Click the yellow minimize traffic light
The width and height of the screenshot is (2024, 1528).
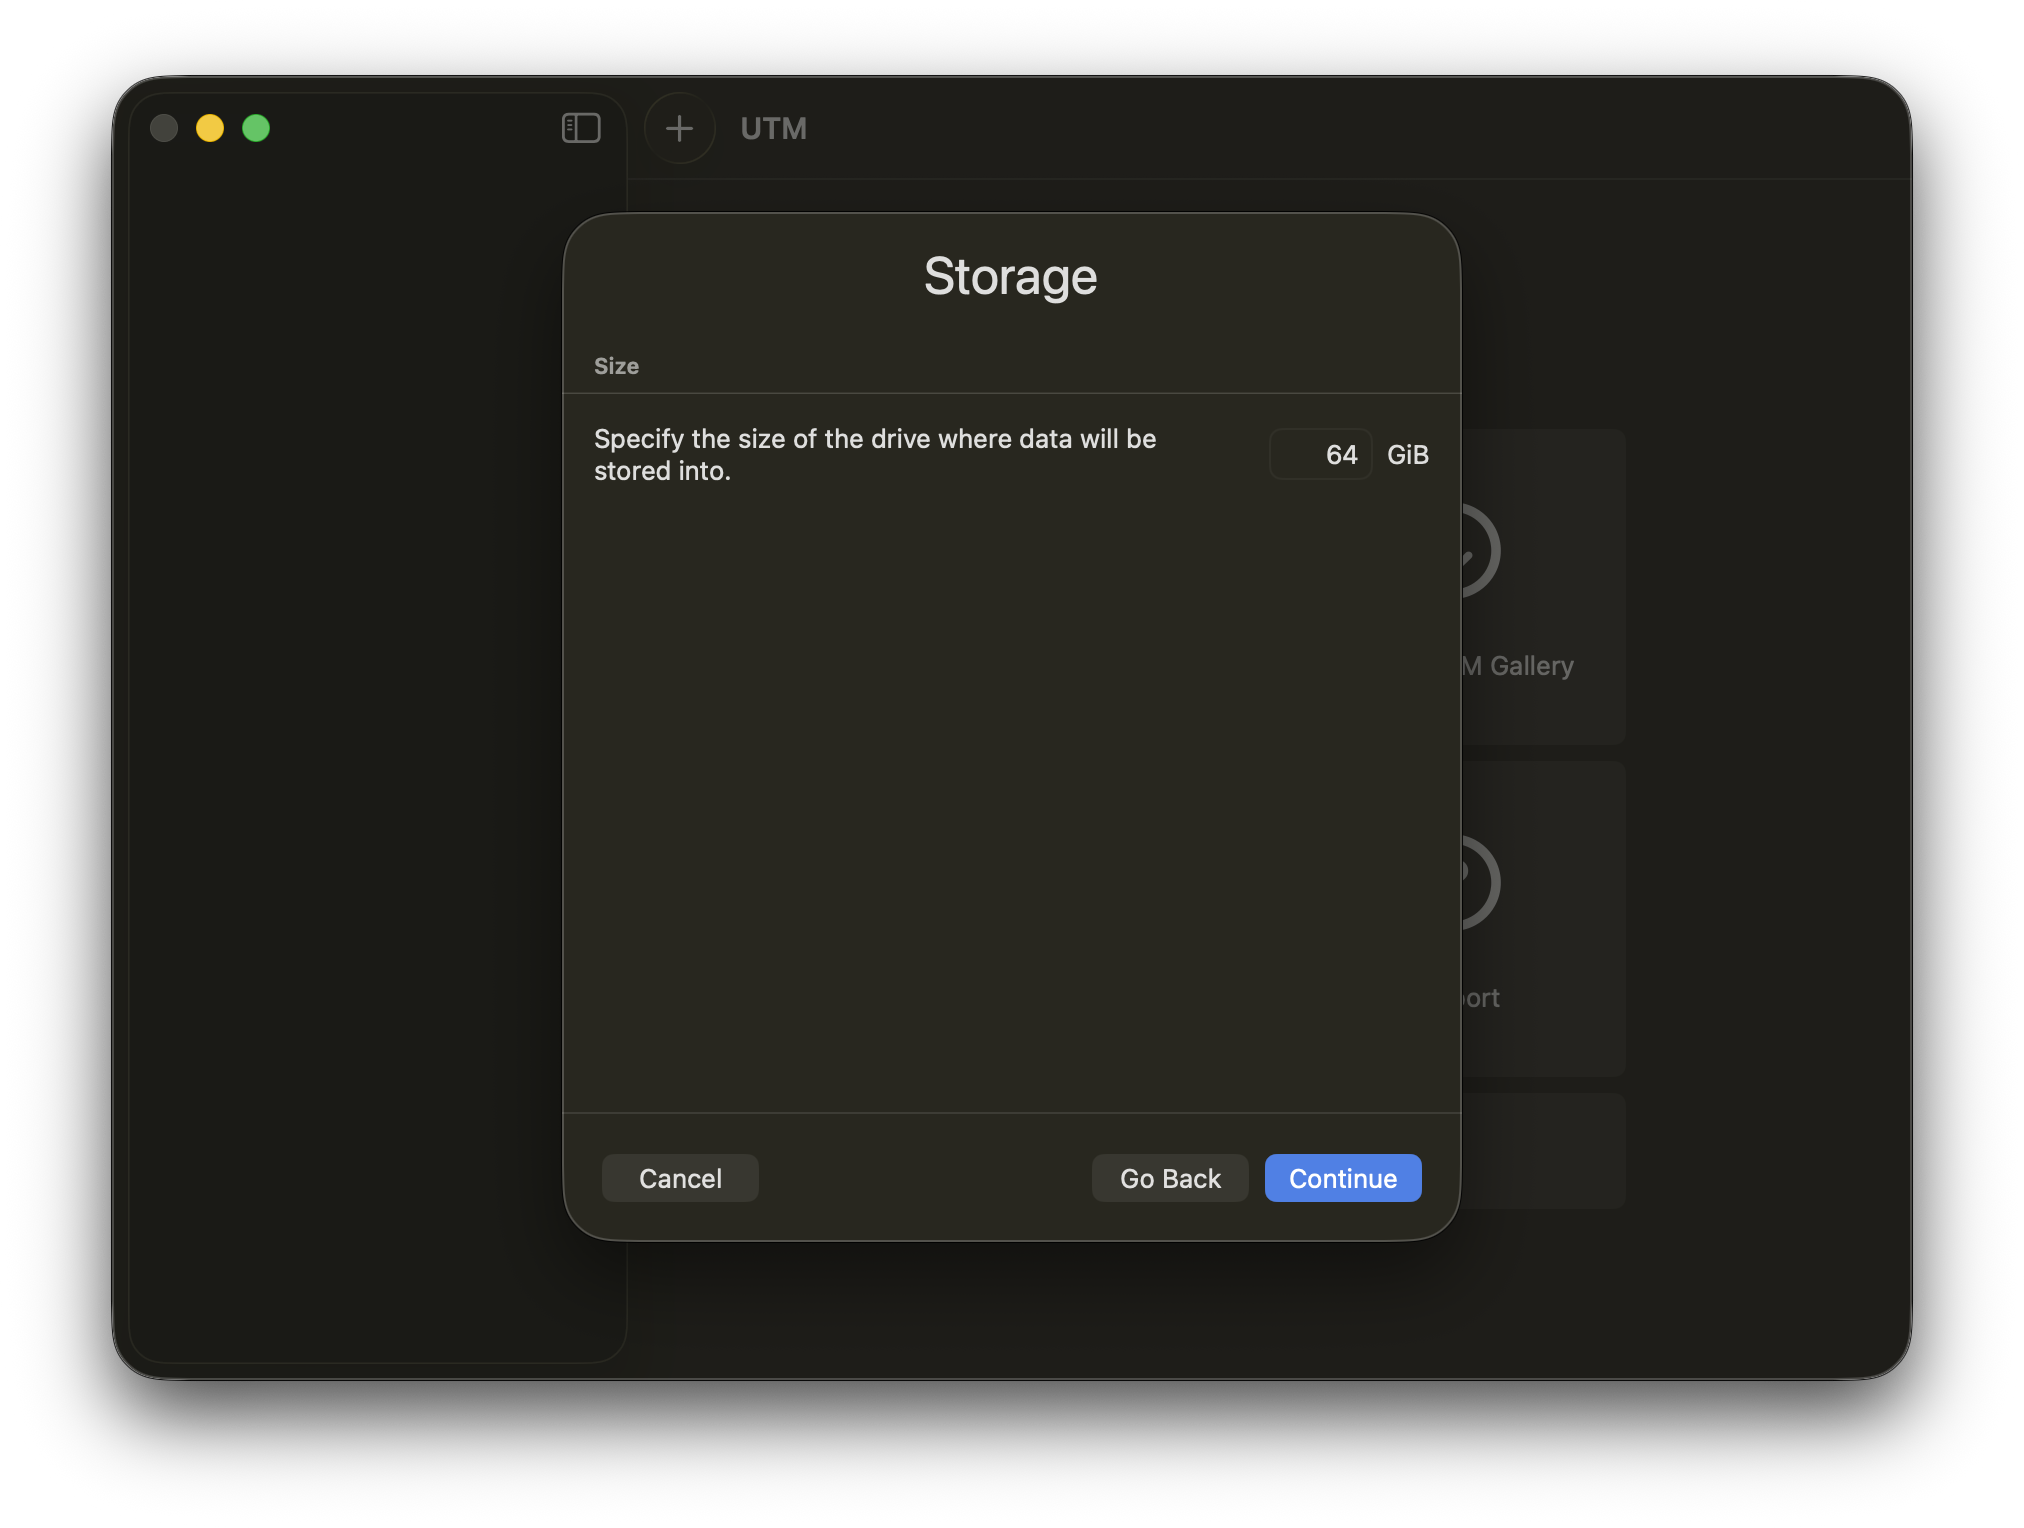pyautogui.click(x=210, y=128)
